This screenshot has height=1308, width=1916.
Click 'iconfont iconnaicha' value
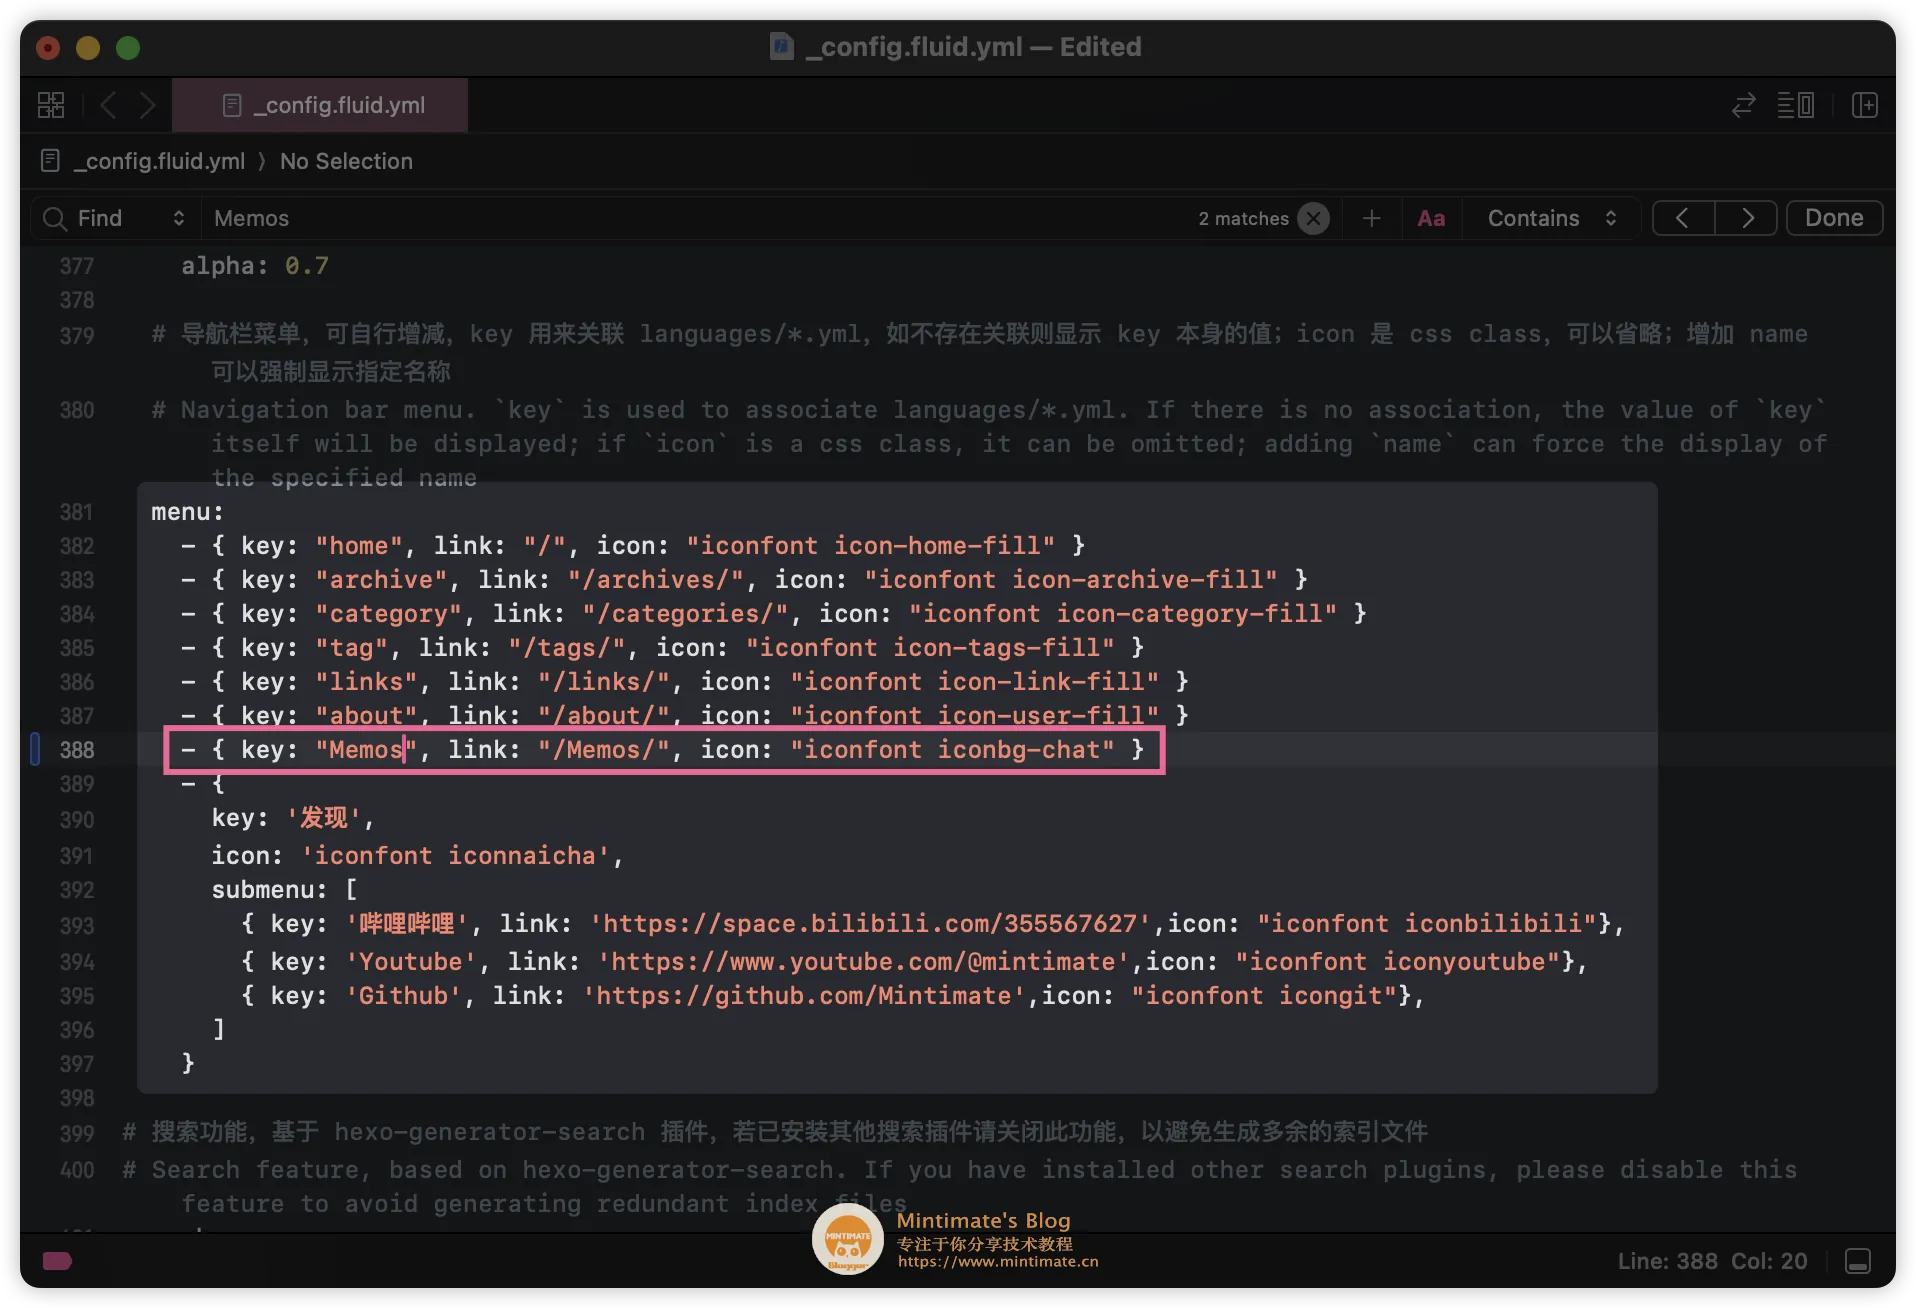tap(455, 856)
